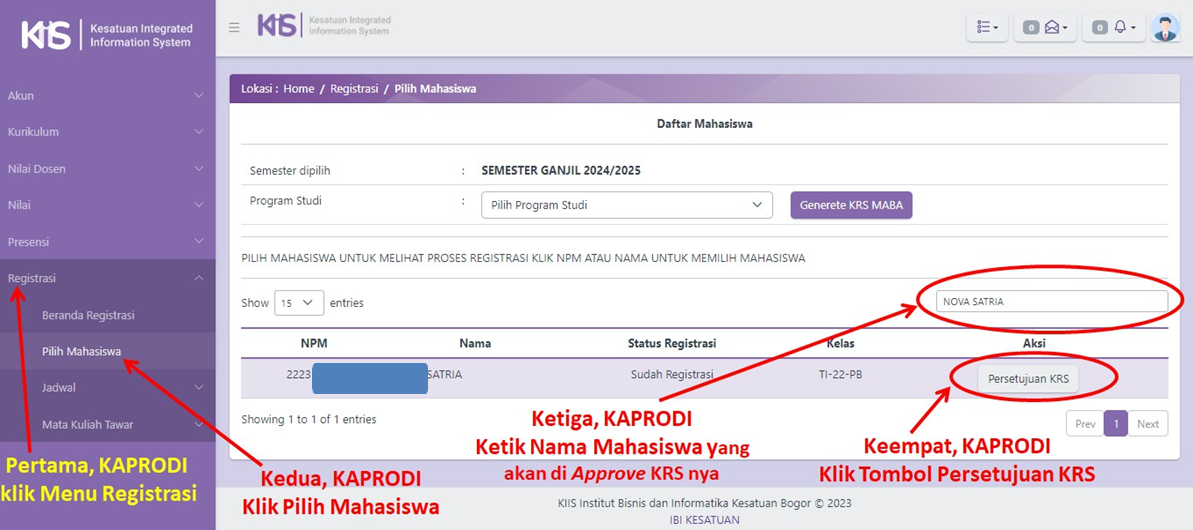Image resolution: width=1193 pixels, height=530 pixels.
Task: Expand the Akun sidebar menu
Action: coord(107,96)
